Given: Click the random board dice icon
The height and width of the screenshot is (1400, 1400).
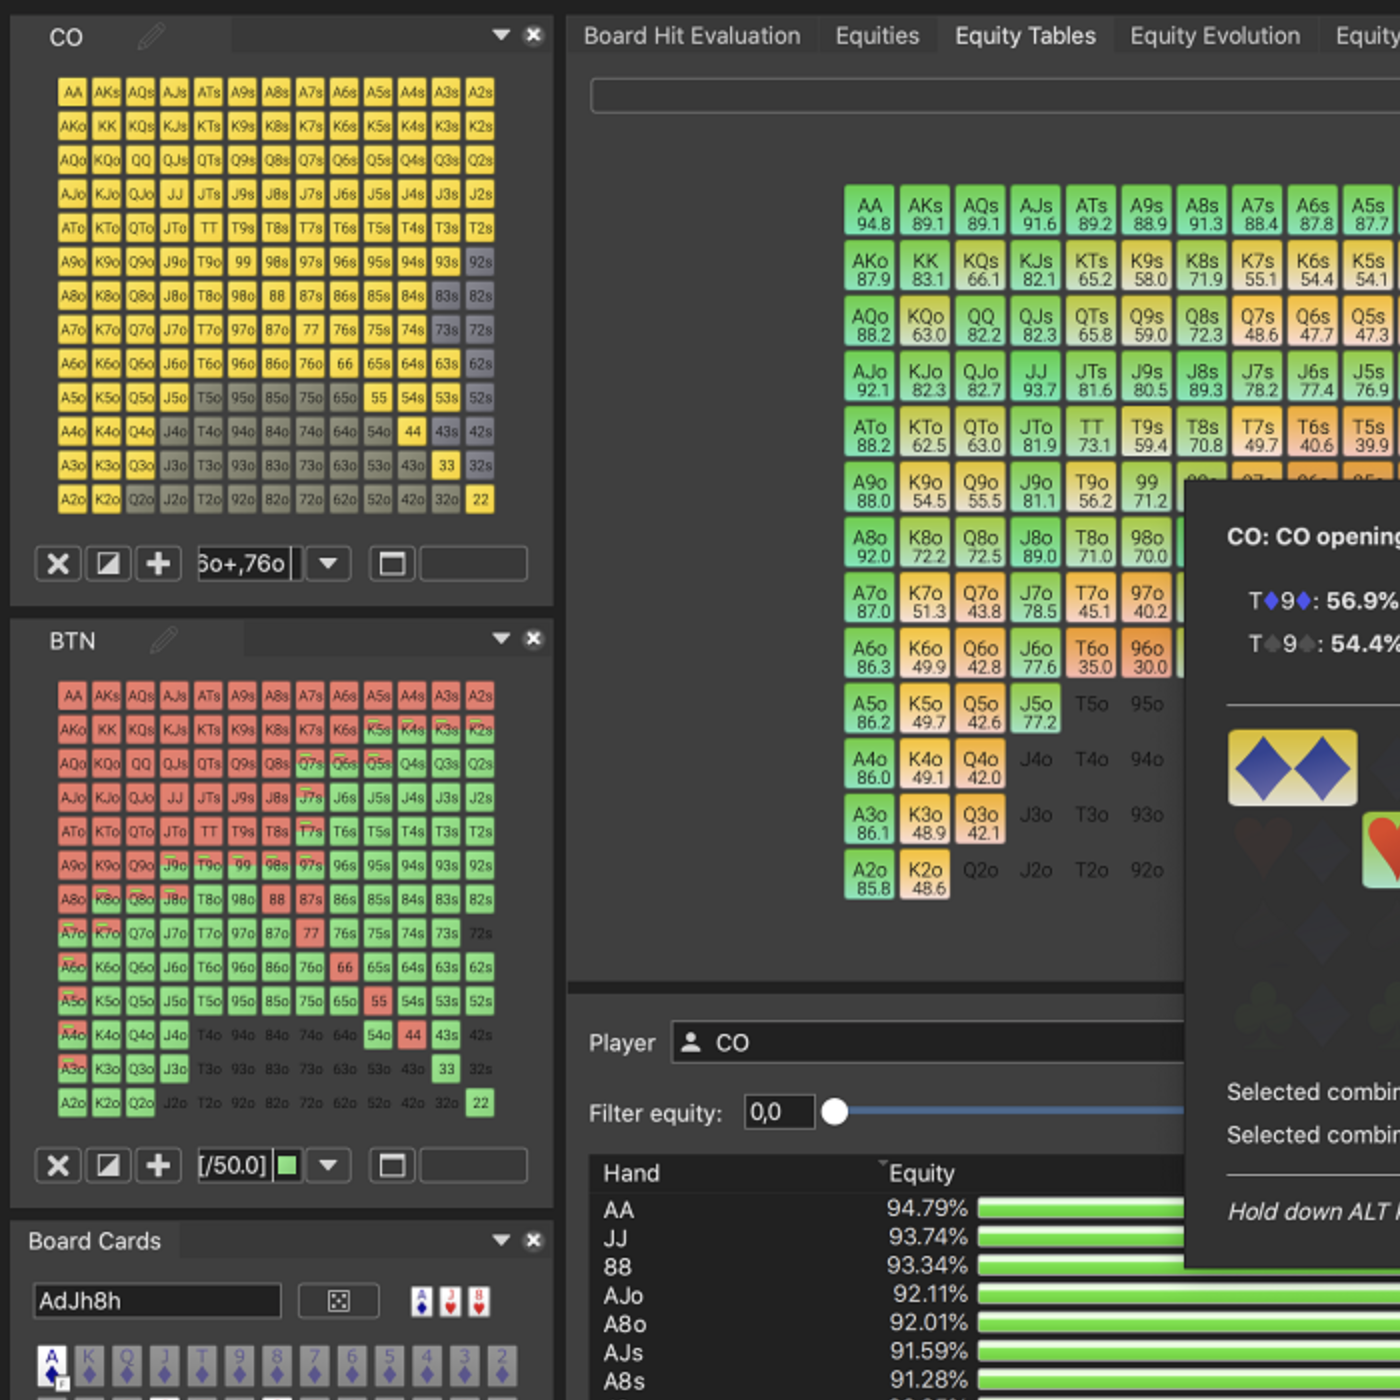Looking at the screenshot, I should point(339,1301).
